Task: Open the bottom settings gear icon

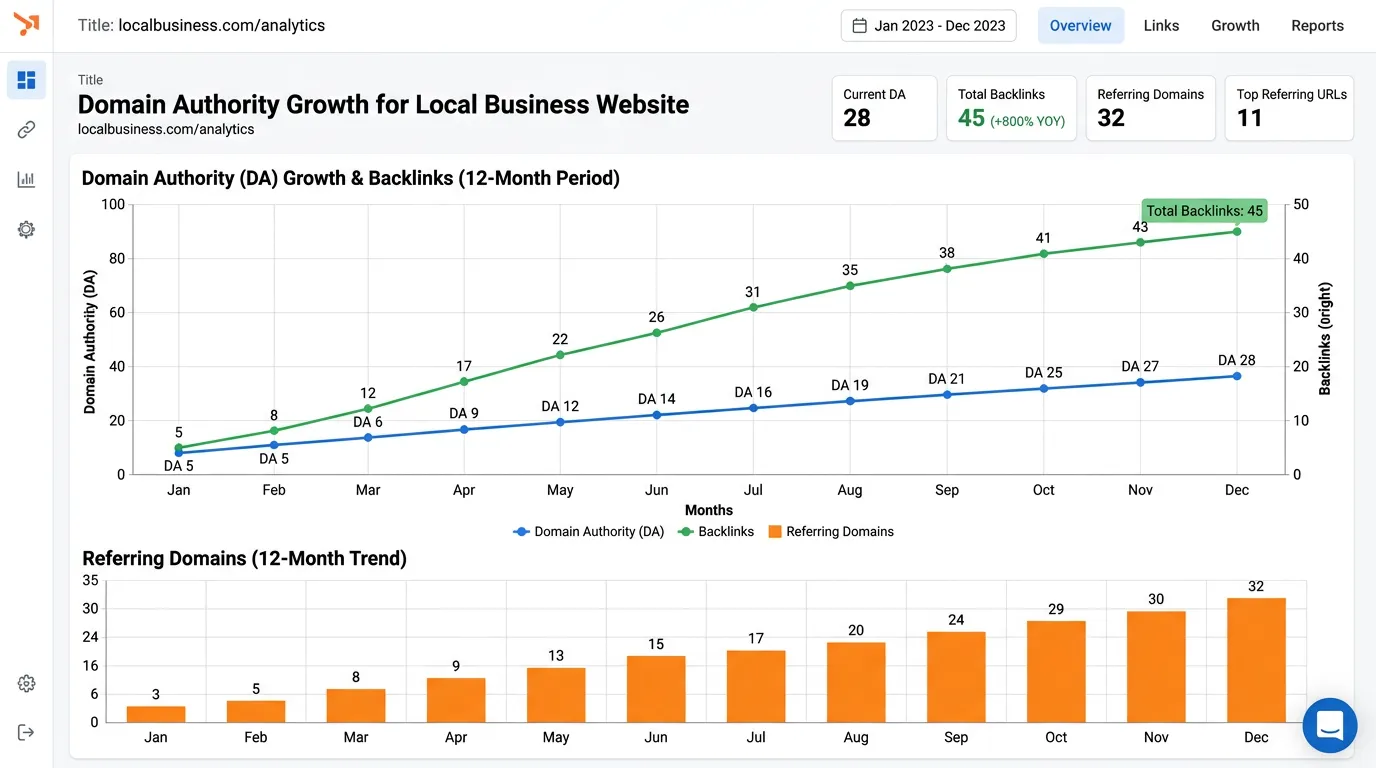Action: point(27,684)
